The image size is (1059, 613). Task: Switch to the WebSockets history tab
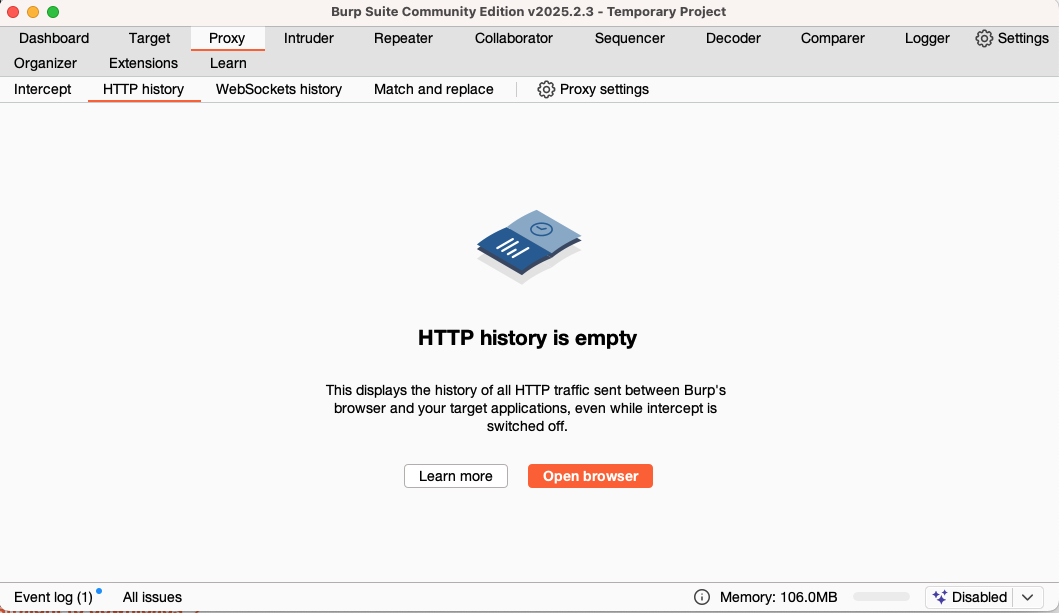(277, 89)
